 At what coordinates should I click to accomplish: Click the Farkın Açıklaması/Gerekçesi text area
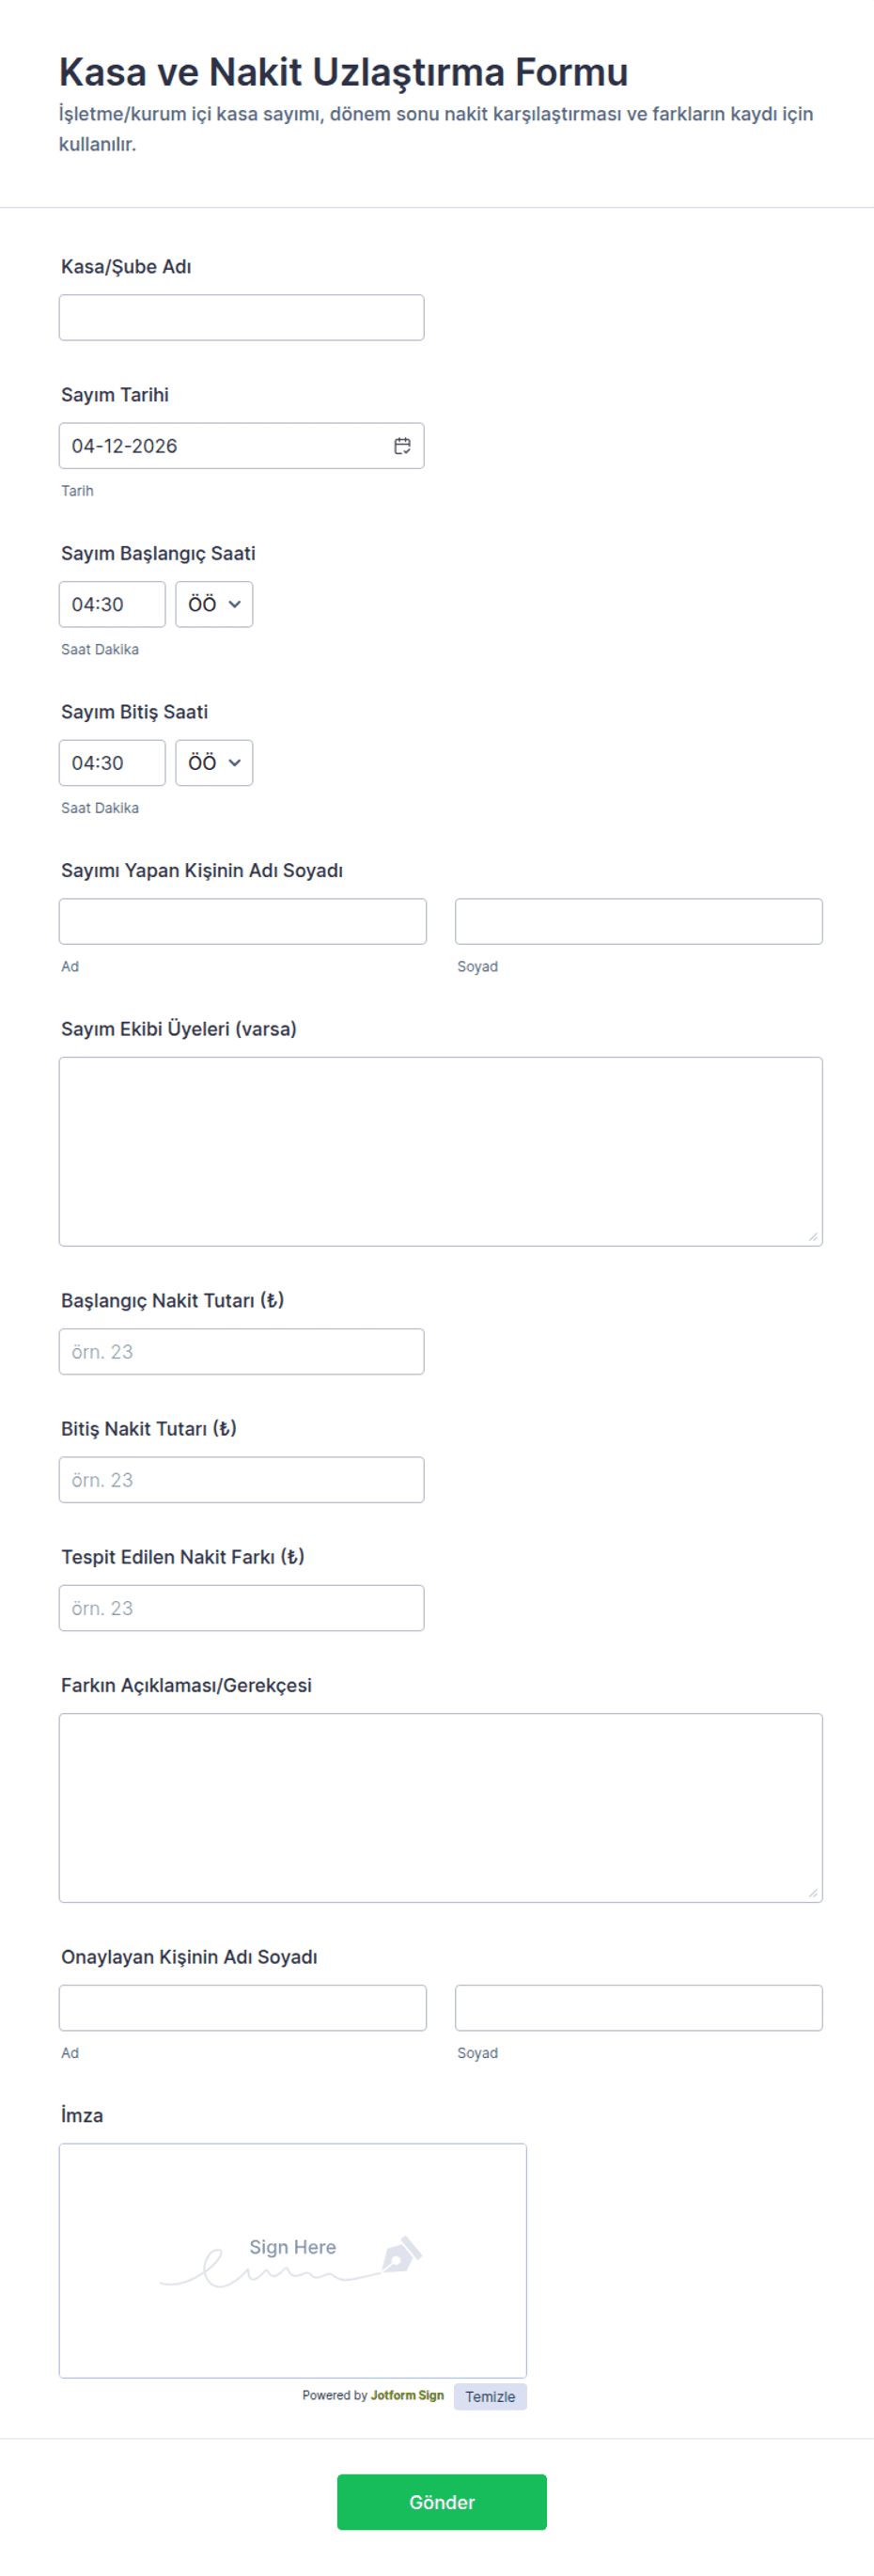[x=440, y=1807]
